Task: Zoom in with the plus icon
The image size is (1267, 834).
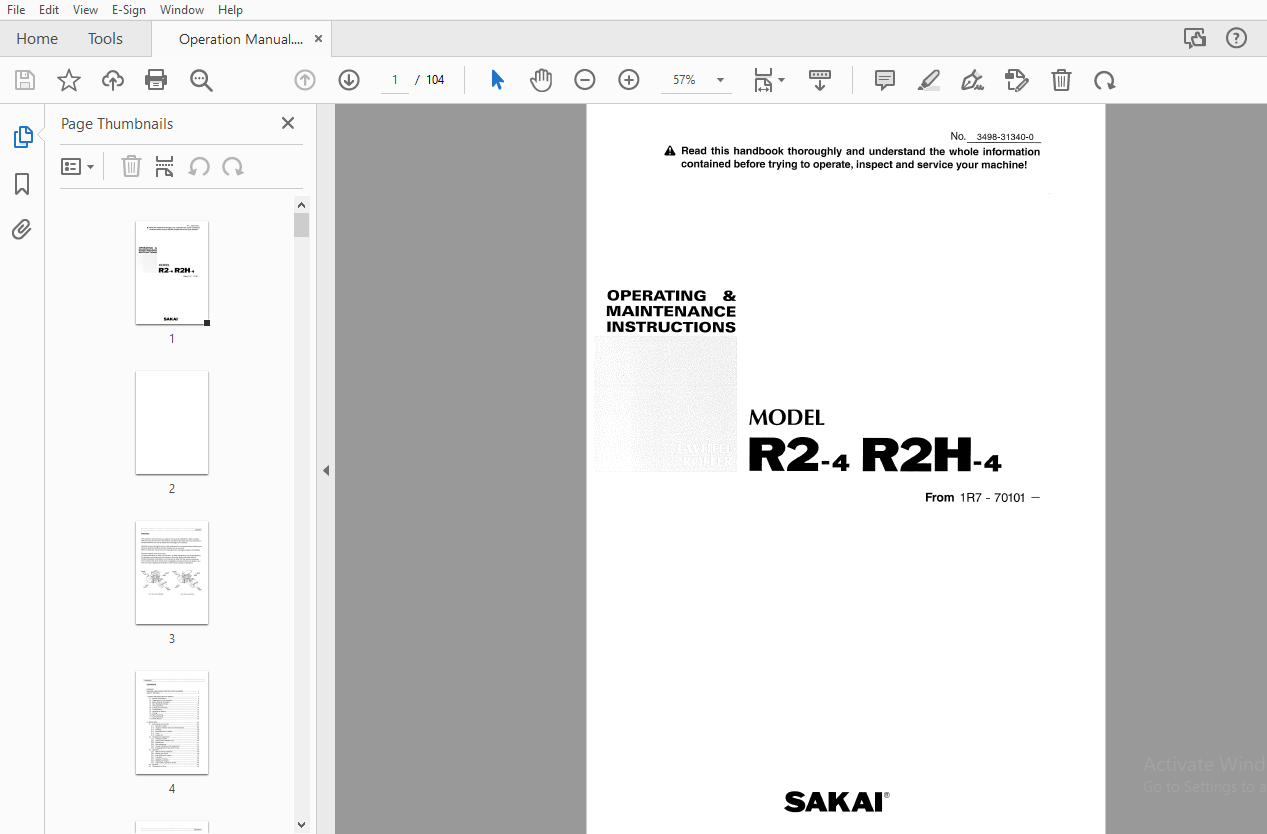Action: [x=629, y=80]
